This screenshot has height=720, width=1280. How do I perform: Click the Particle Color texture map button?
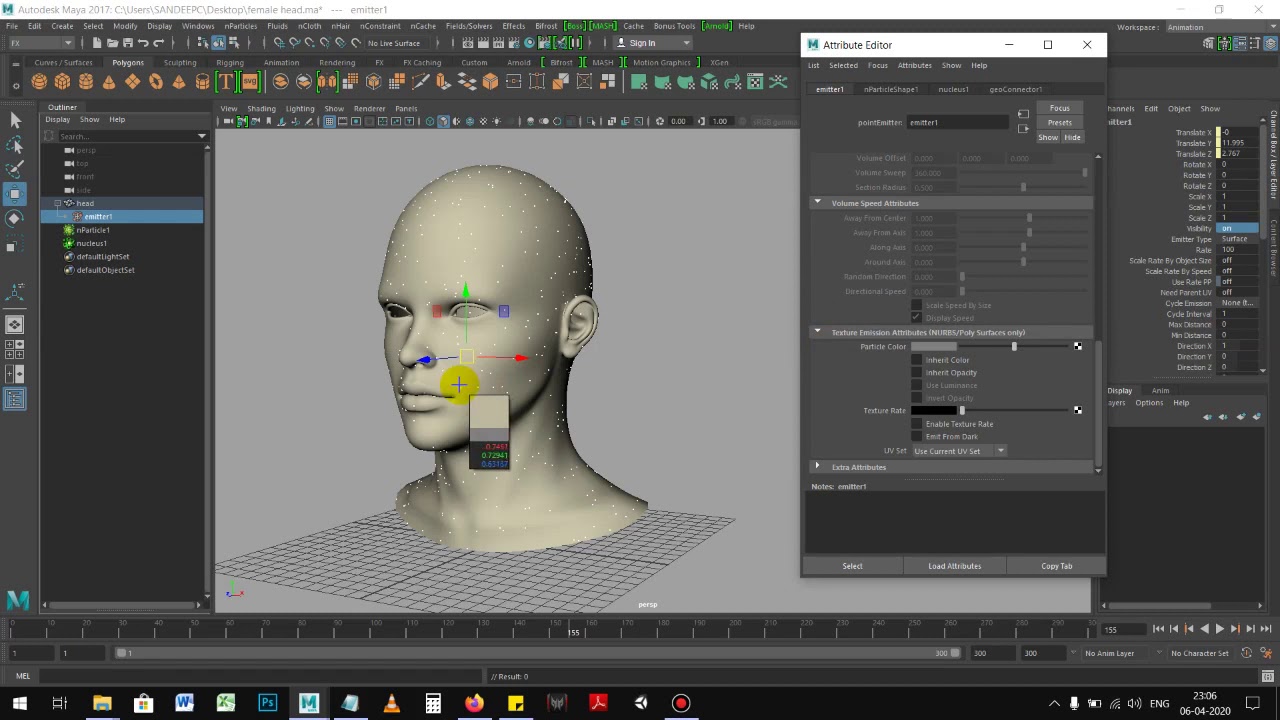click(1077, 346)
